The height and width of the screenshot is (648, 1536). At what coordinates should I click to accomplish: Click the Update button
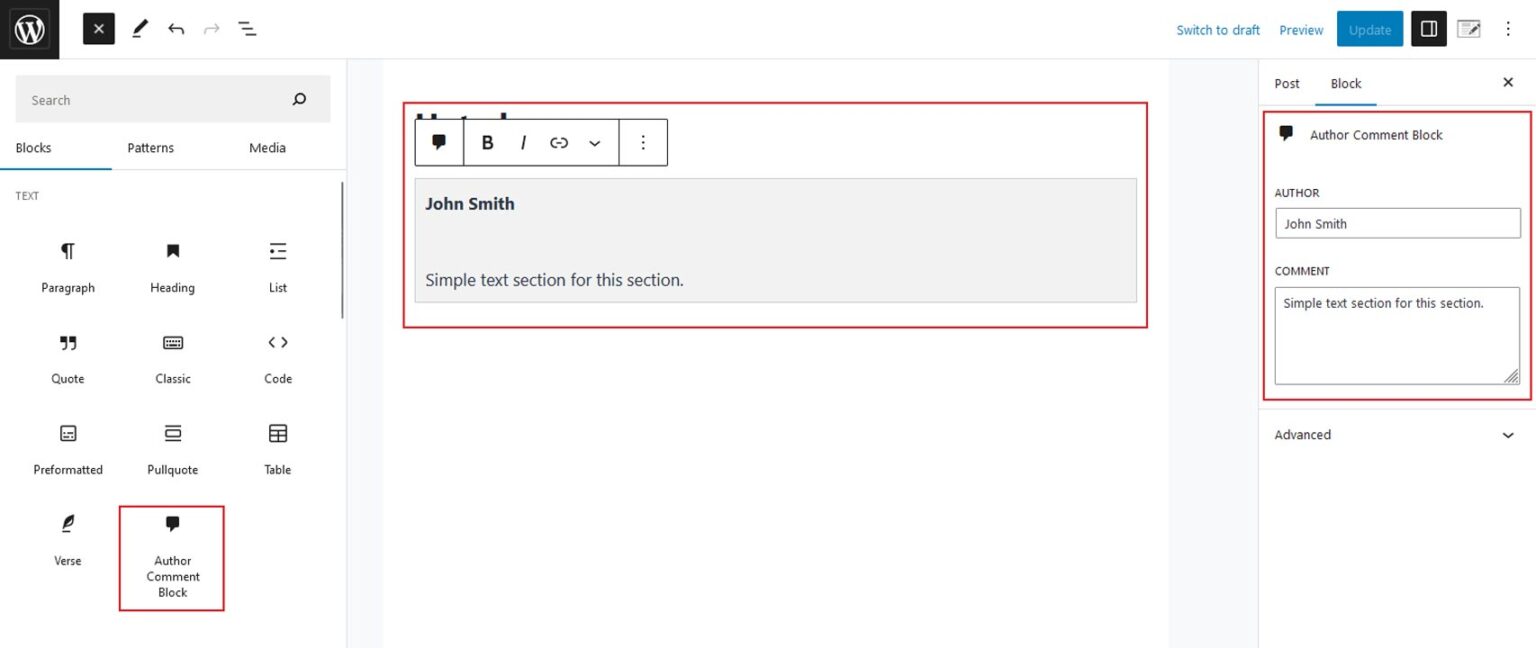pyautogui.click(x=1369, y=29)
